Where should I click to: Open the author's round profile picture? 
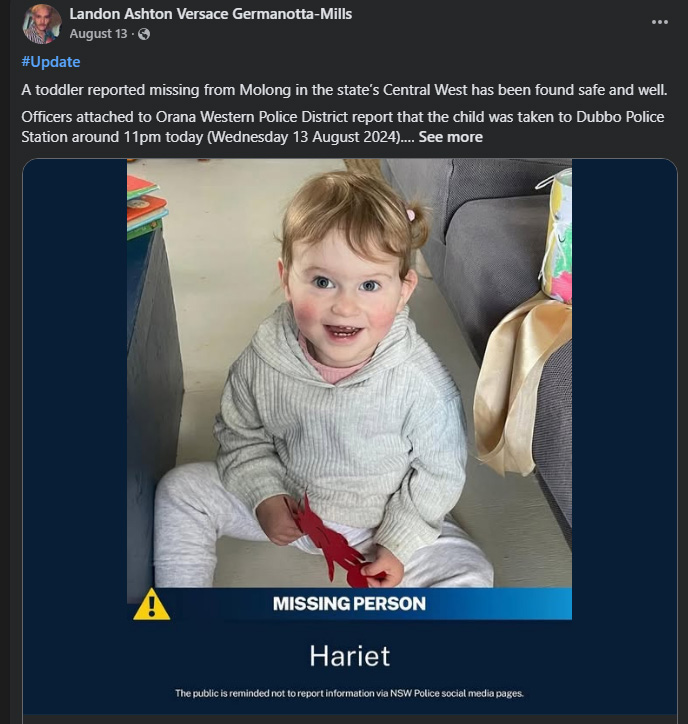[42, 24]
